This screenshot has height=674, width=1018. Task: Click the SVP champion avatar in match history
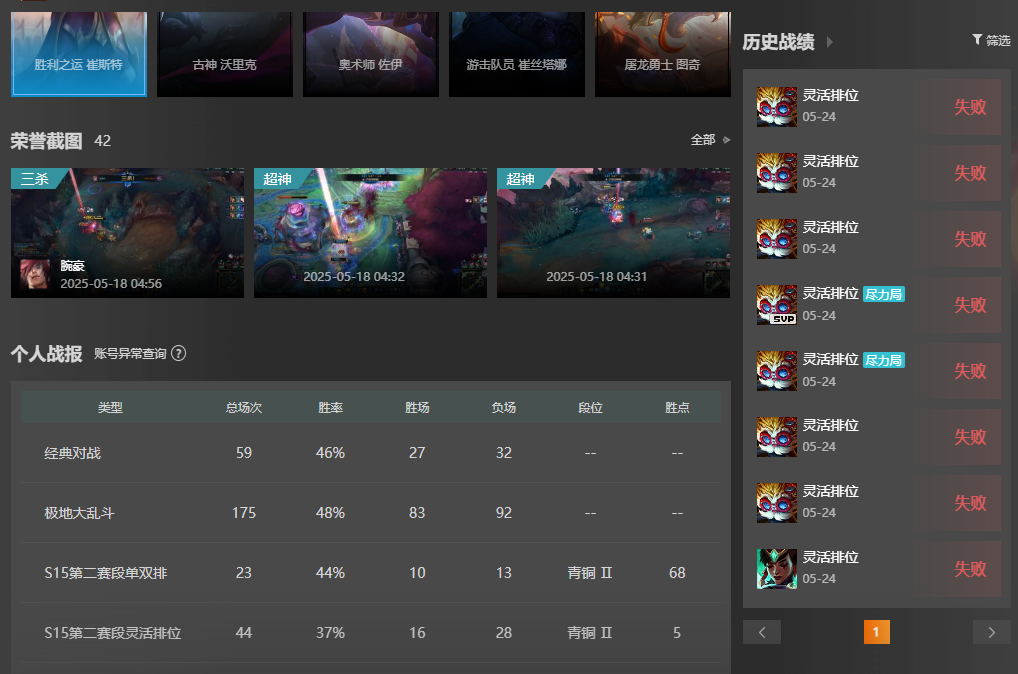click(x=776, y=305)
